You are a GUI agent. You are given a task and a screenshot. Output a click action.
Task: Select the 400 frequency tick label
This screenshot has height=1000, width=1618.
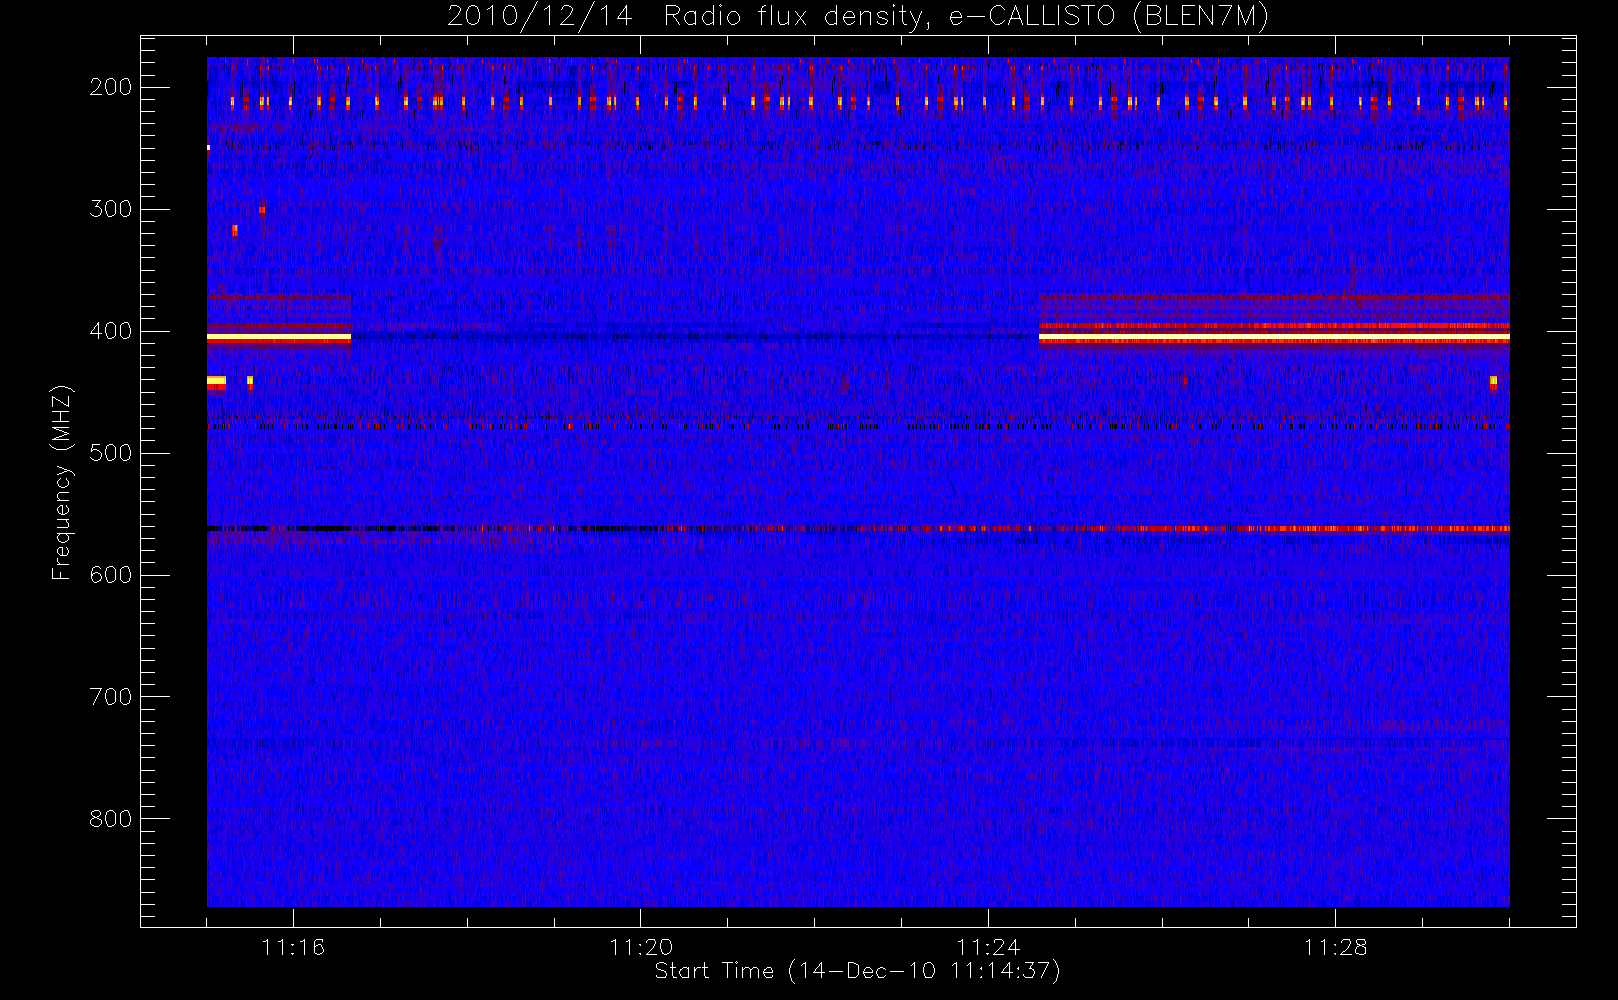pyautogui.click(x=110, y=331)
